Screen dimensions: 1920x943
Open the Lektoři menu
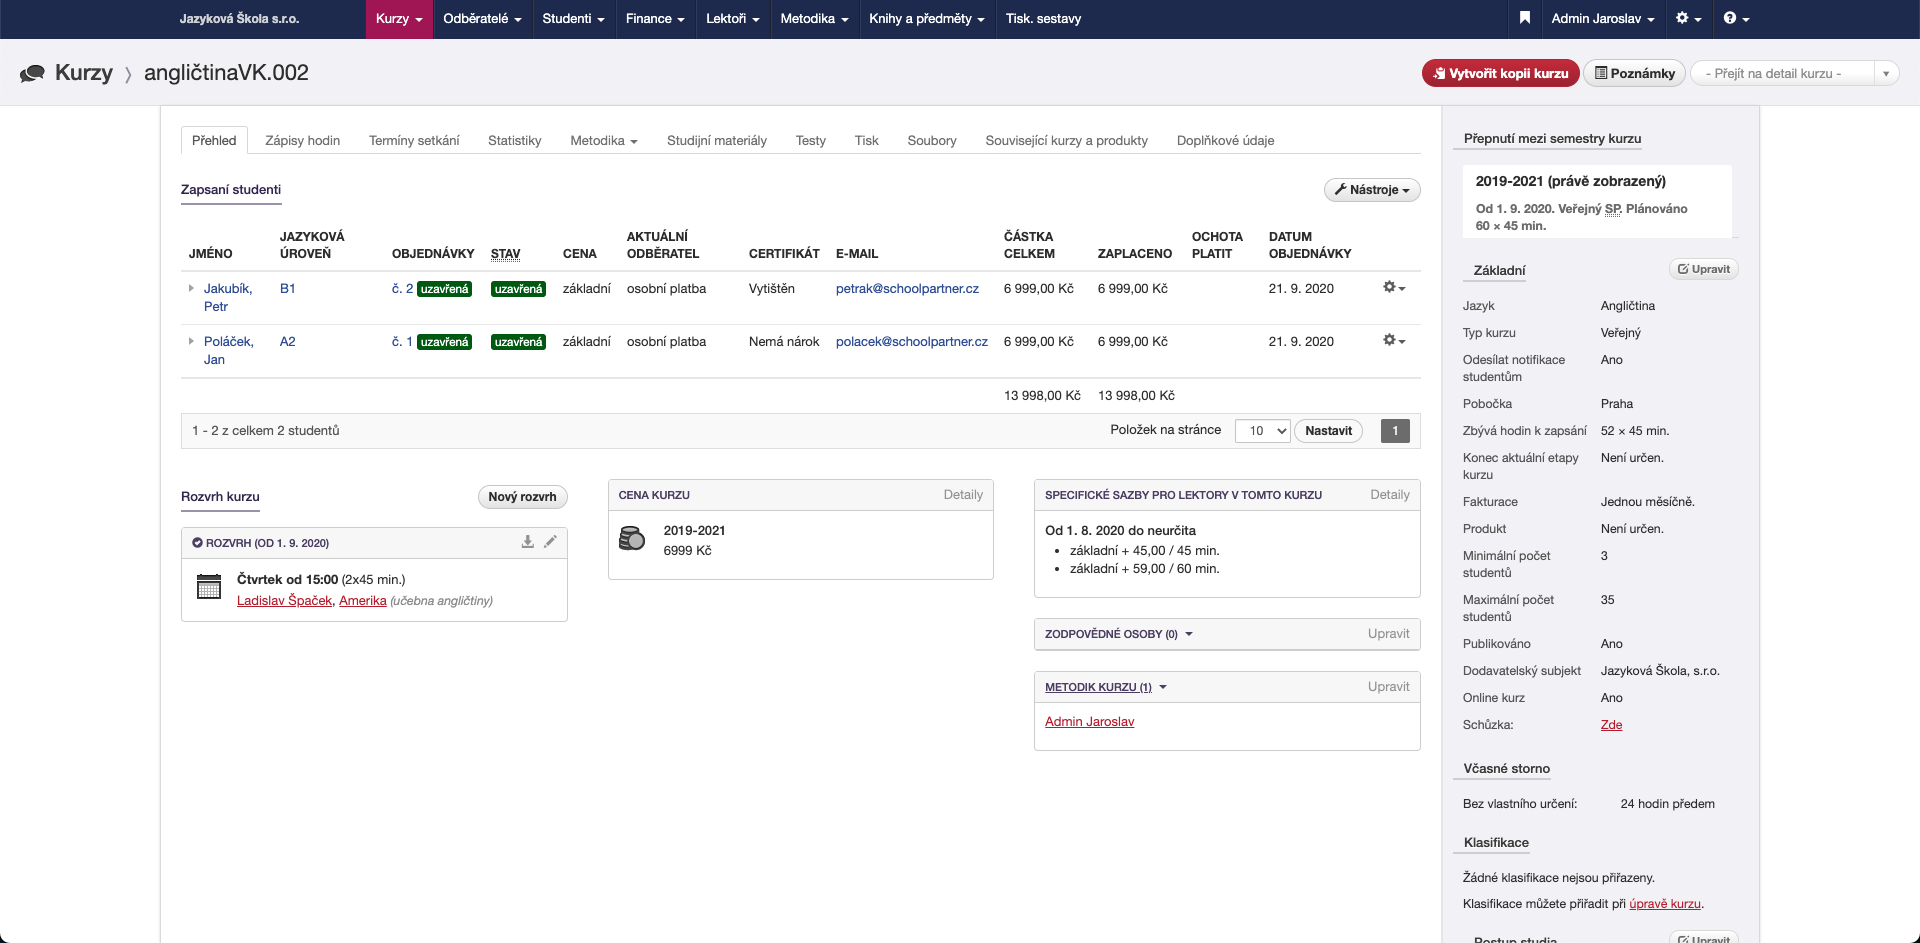733,19
